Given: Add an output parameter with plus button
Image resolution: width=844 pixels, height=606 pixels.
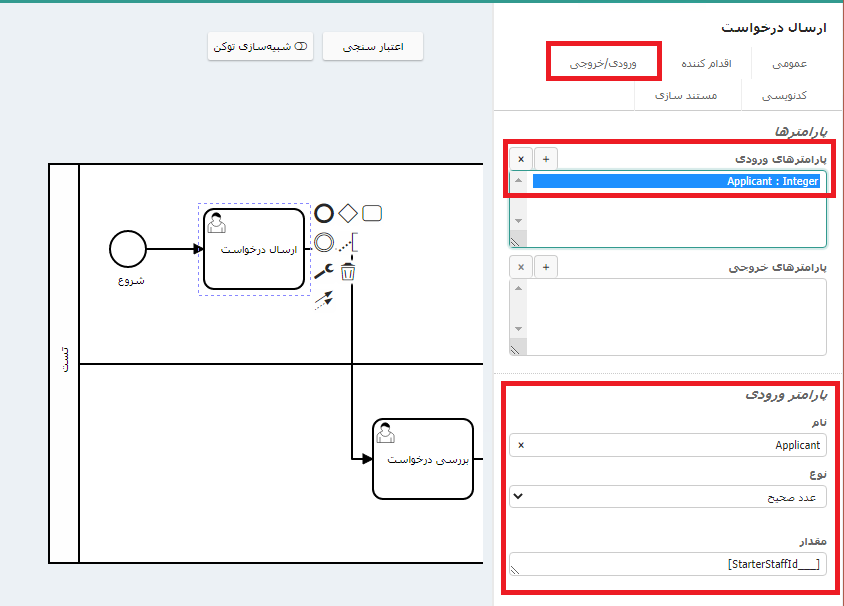Looking at the screenshot, I should [546, 267].
